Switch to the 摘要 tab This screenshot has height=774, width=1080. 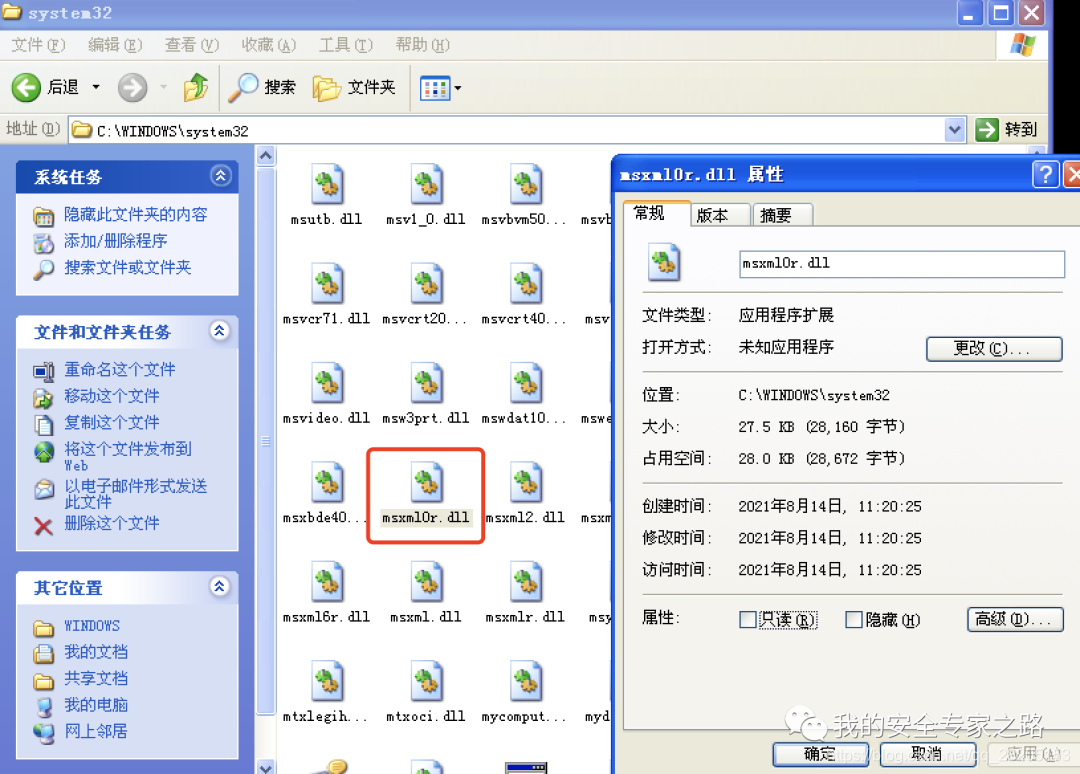(782, 215)
